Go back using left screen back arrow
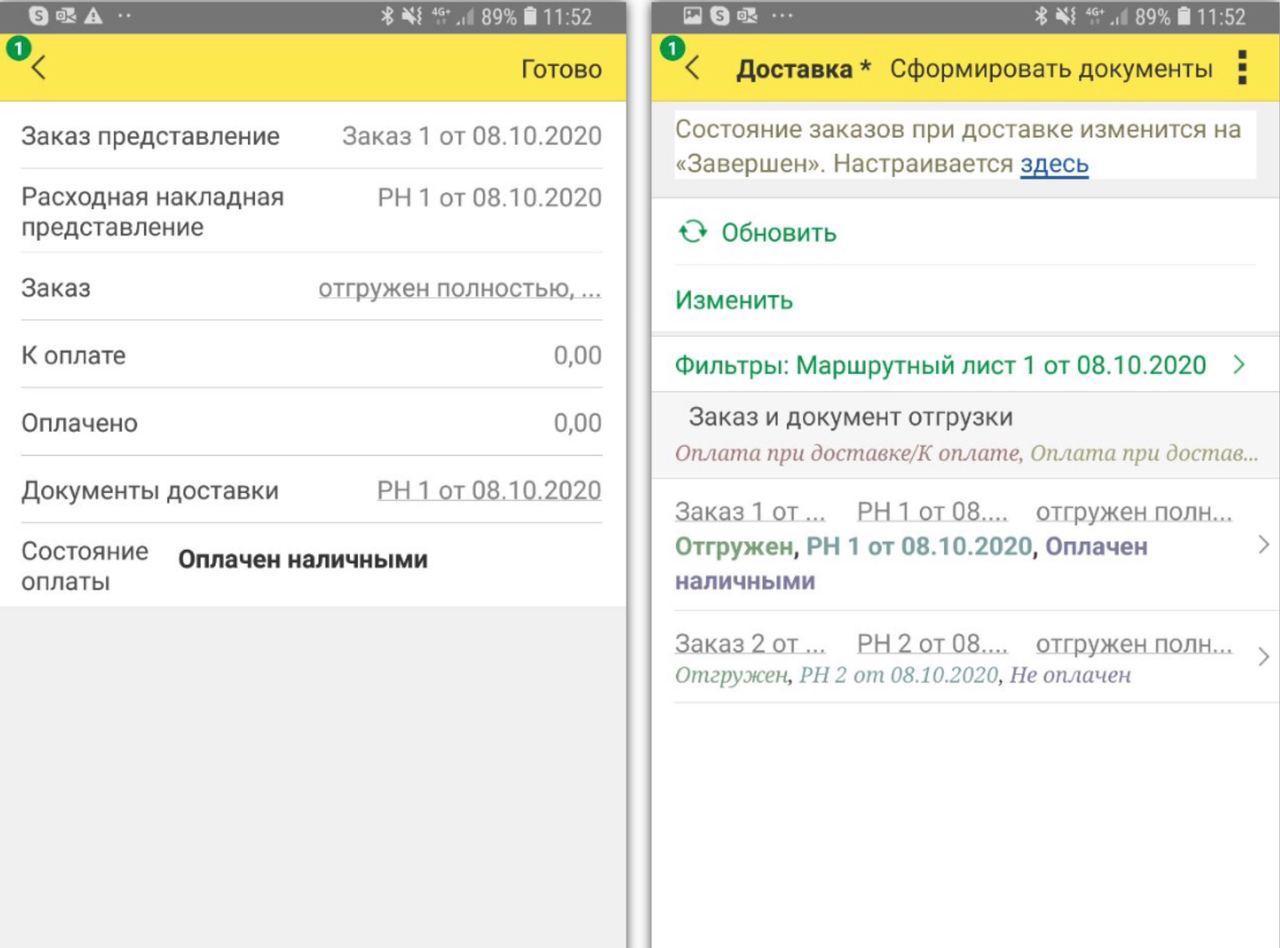1280x948 pixels. (x=39, y=68)
